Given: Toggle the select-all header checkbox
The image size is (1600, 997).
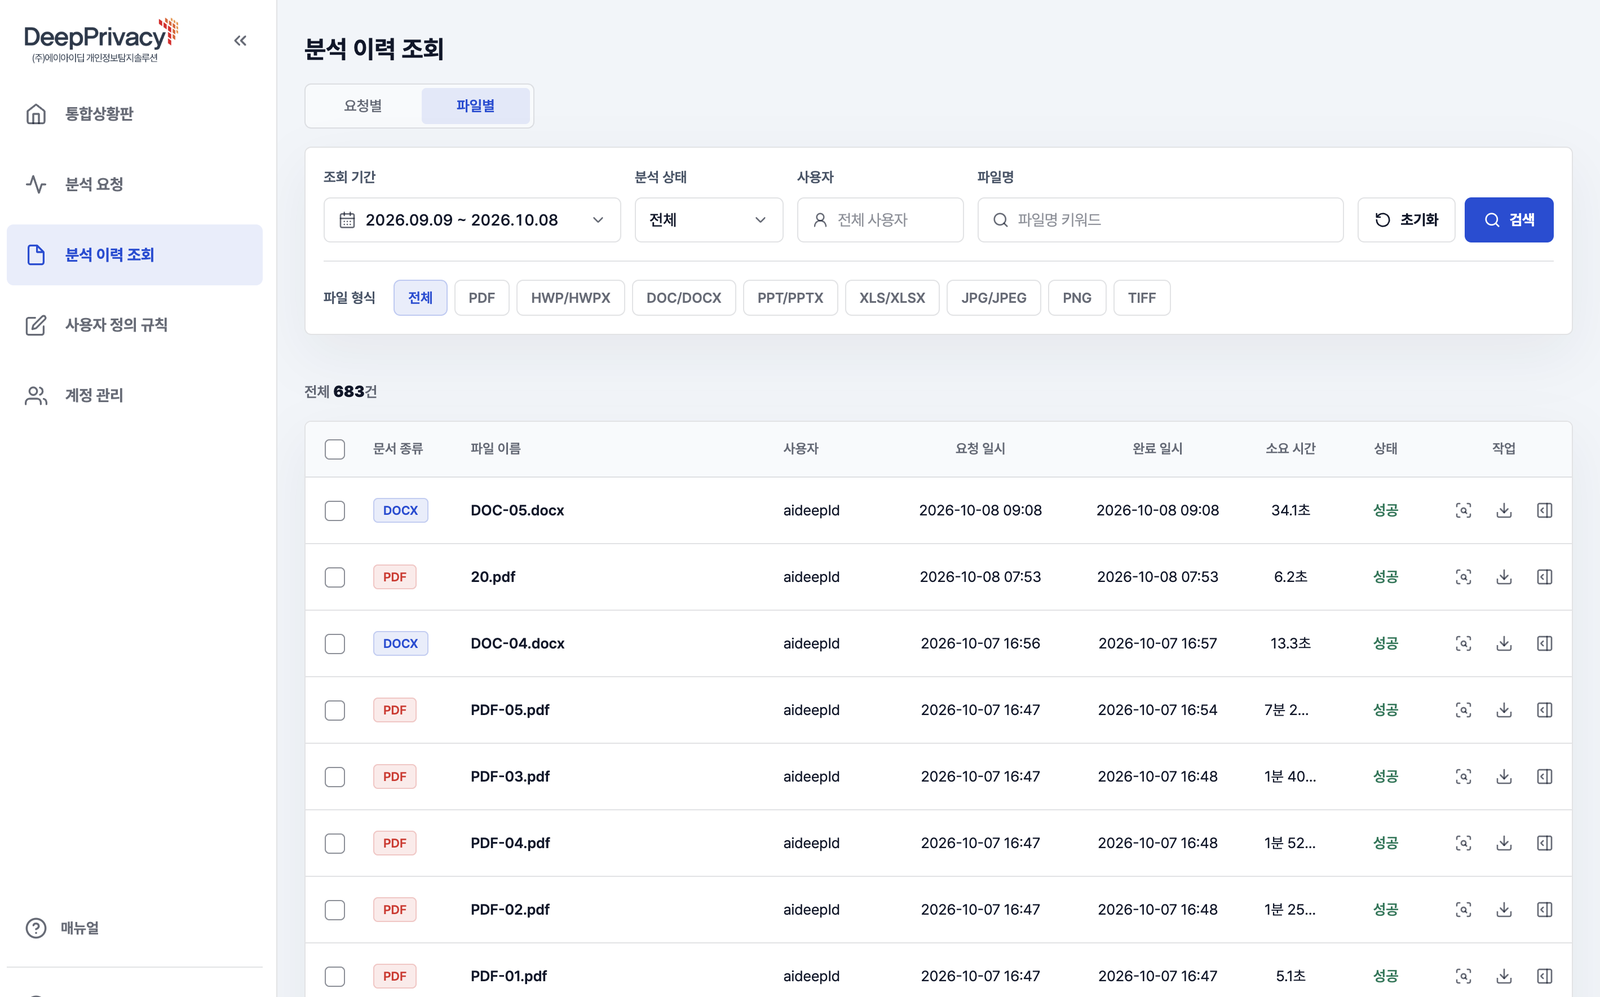Looking at the screenshot, I should 335,449.
